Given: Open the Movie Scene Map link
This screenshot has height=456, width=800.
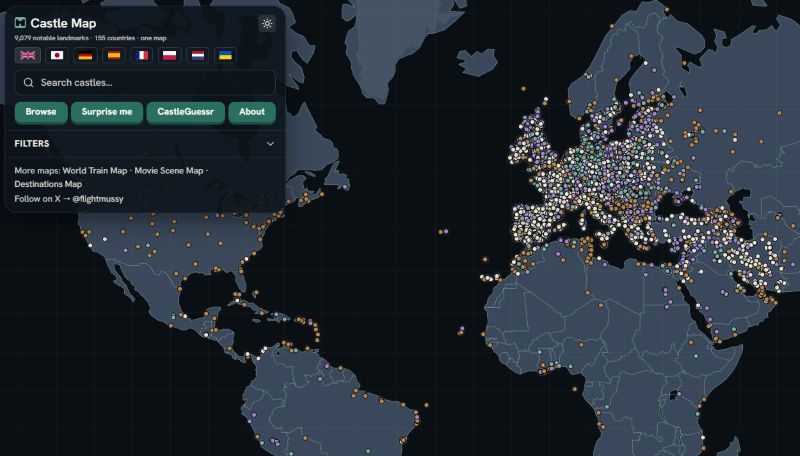Looking at the screenshot, I should (169, 171).
